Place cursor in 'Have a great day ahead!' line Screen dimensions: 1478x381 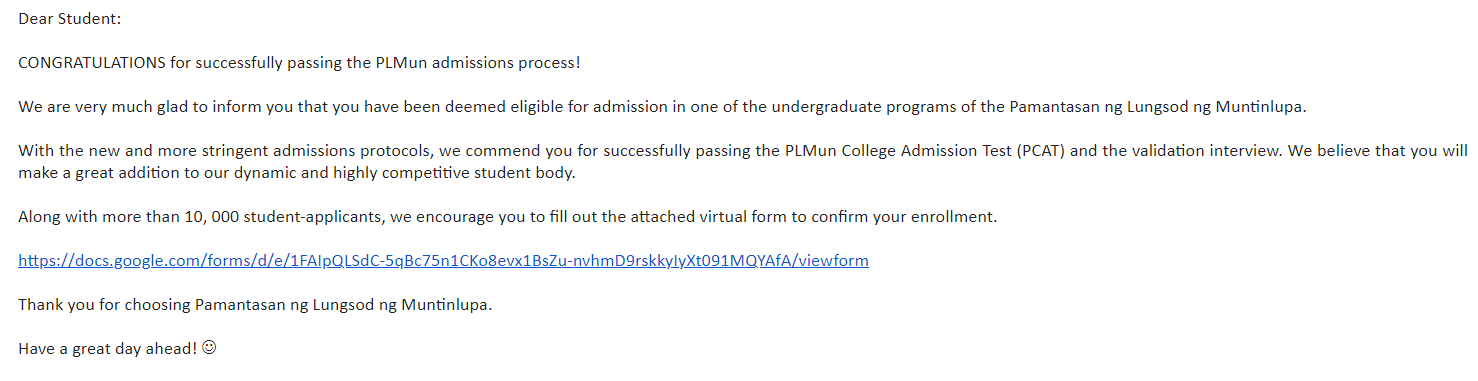click(x=108, y=349)
